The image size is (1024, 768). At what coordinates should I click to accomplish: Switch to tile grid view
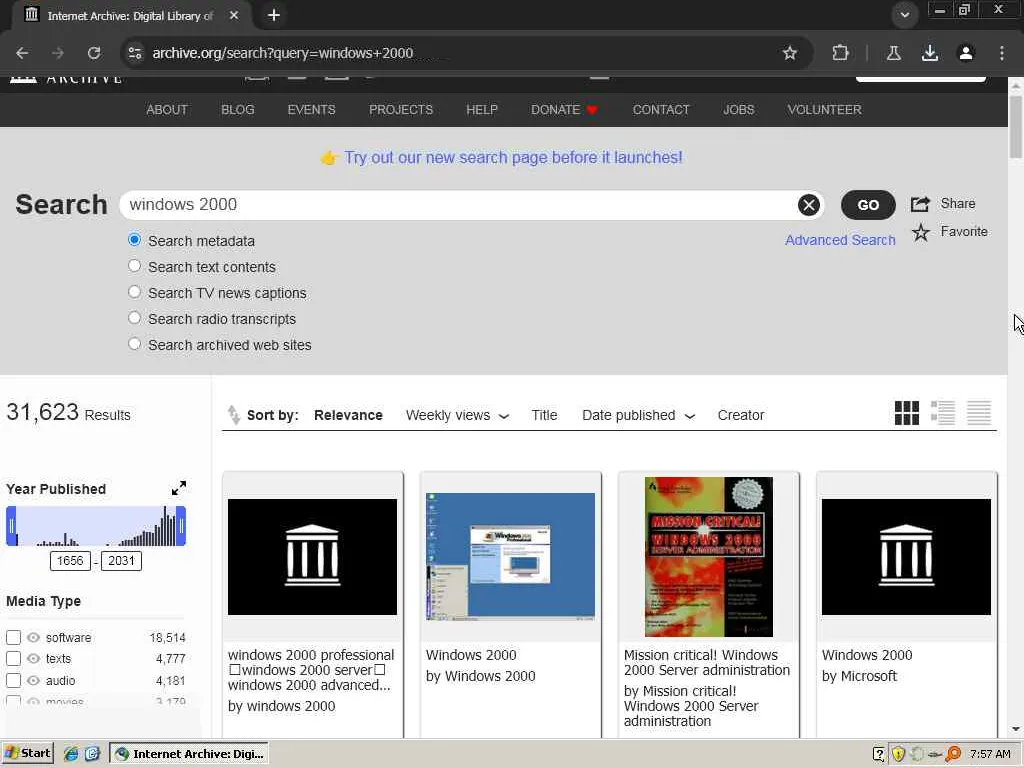point(906,413)
